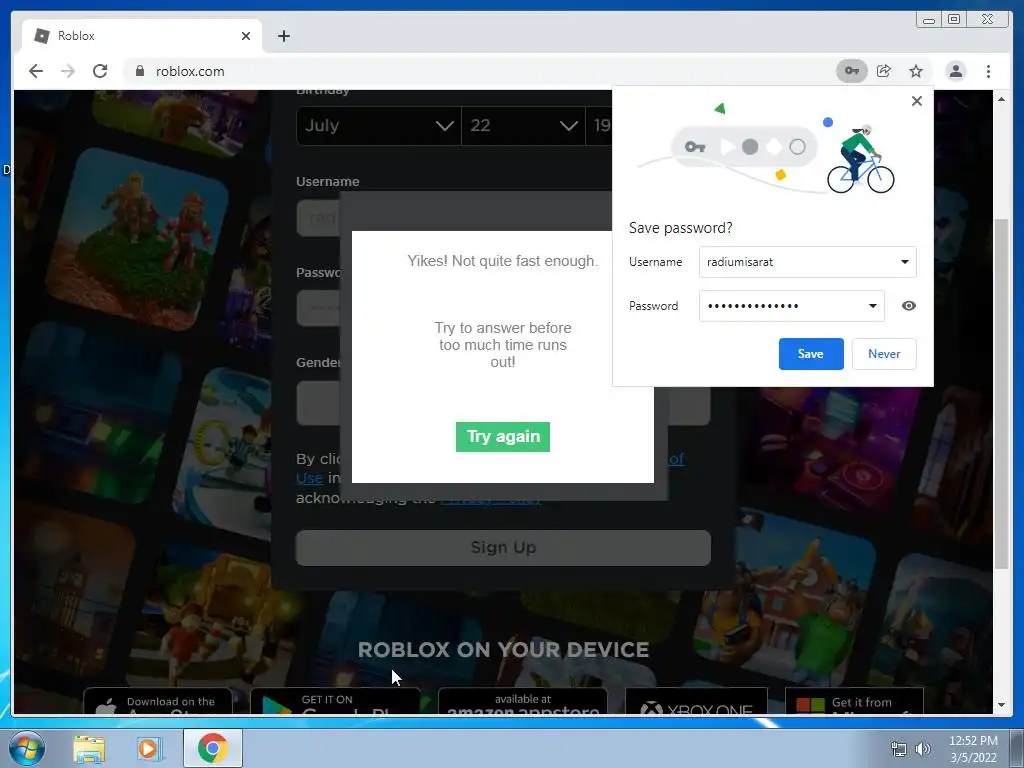Click the taskbar clock 12:52 PM

972,741
